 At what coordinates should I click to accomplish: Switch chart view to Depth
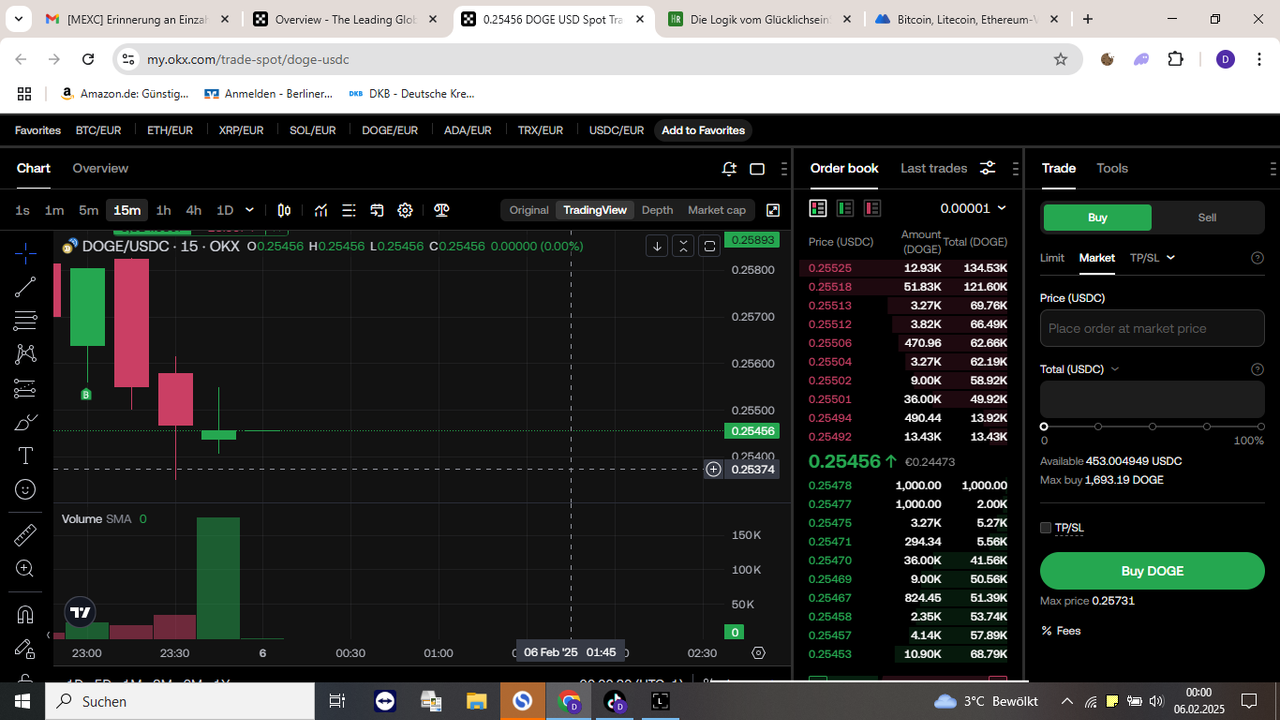click(657, 210)
